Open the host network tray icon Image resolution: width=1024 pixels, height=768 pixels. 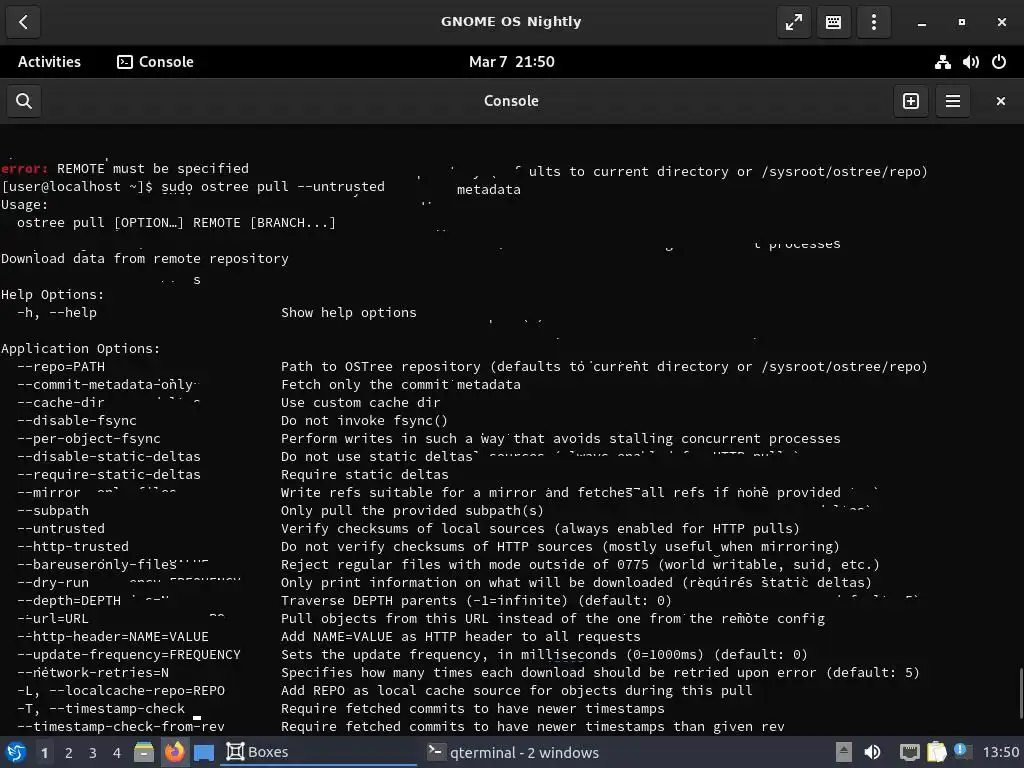coord(909,752)
